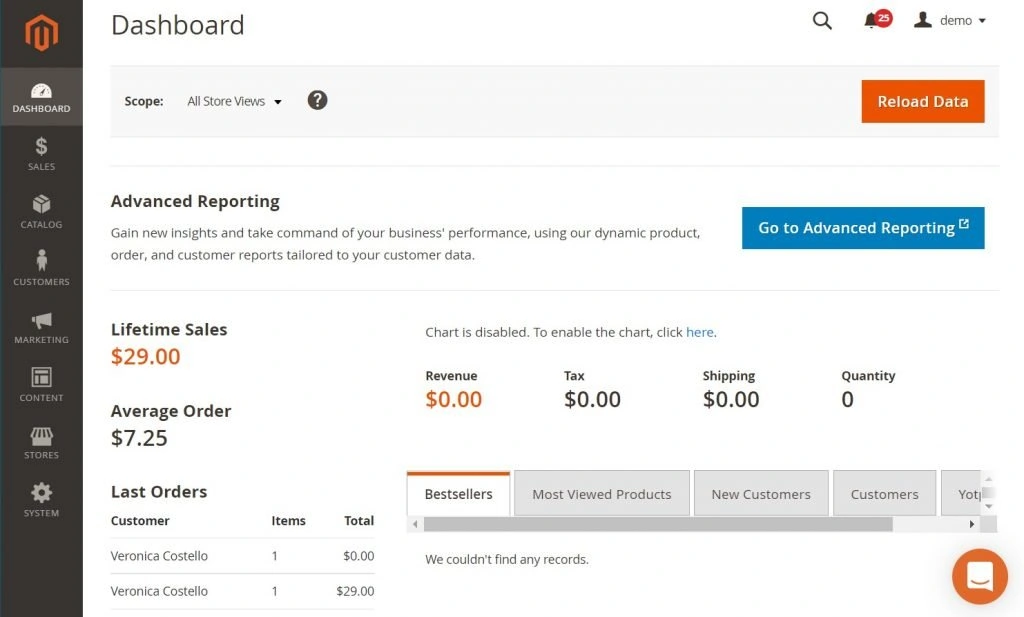Click the Reload Data button

coord(922,101)
